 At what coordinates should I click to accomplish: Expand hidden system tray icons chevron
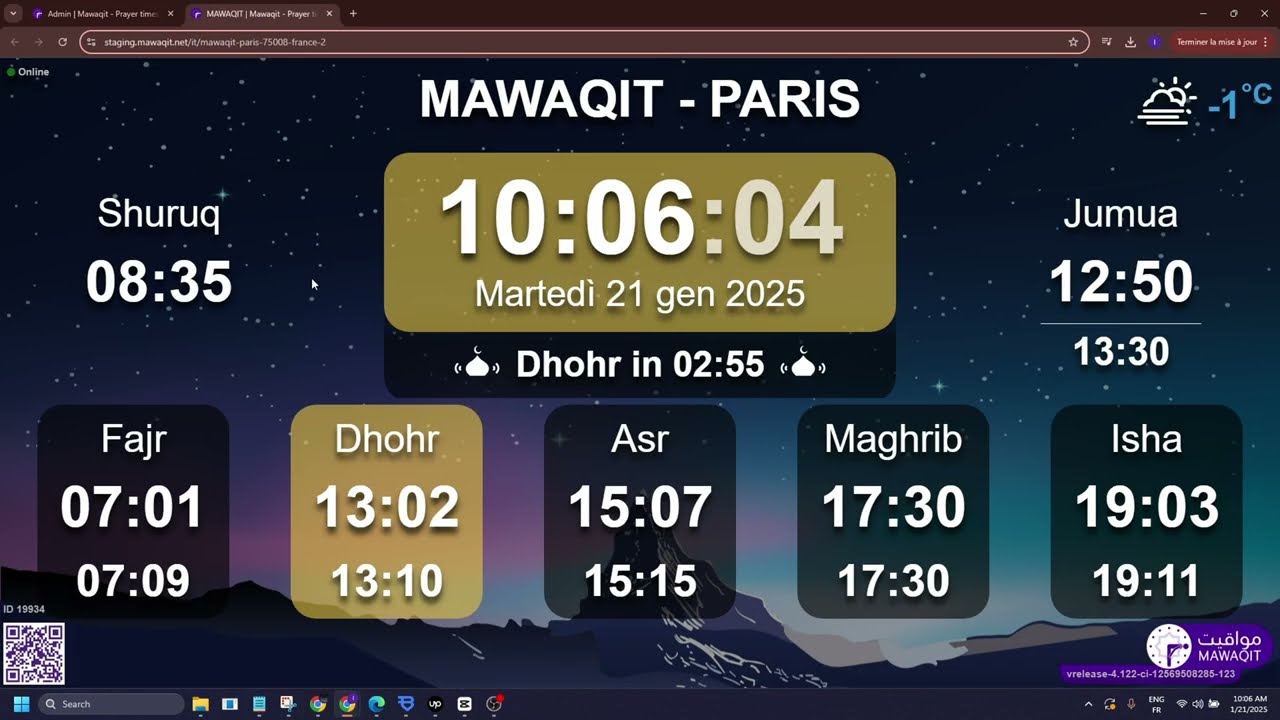pos(1088,704)
